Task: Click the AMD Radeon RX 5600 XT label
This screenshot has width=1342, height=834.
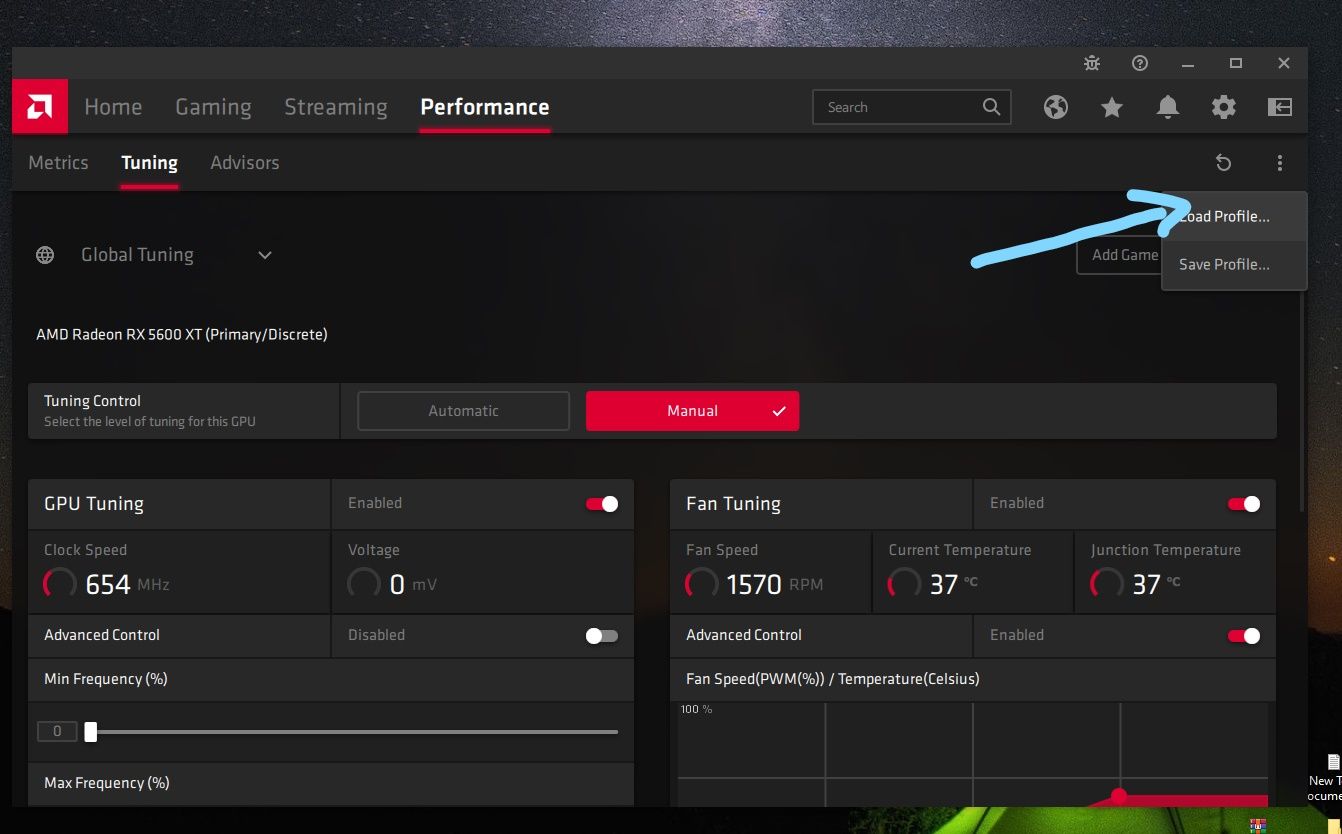Action: click(x=182, y=334)
